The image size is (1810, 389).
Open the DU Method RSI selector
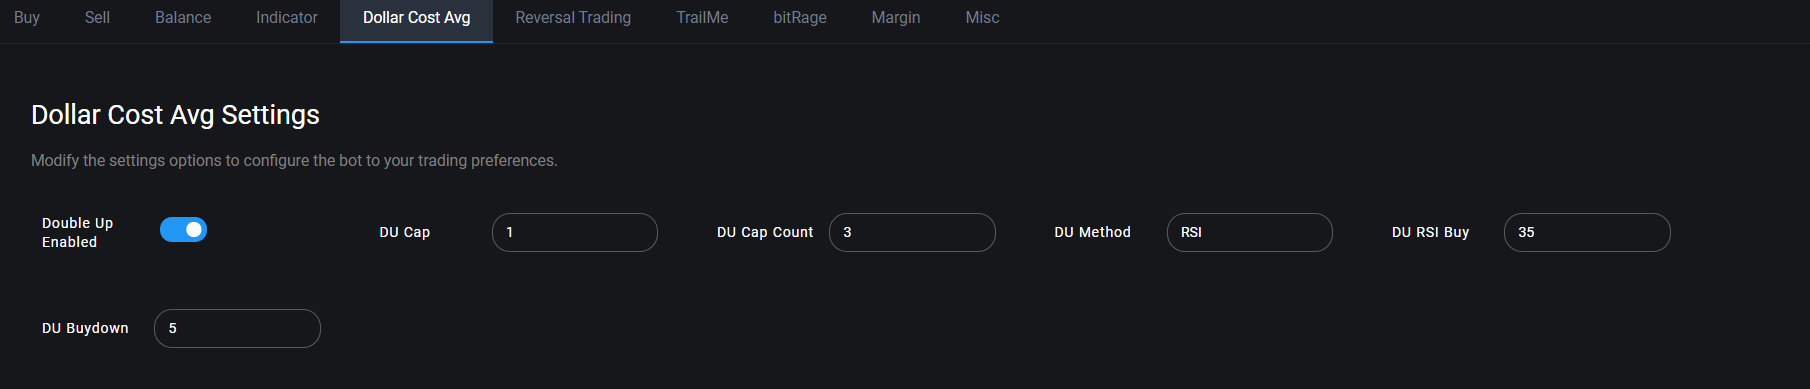click(1250, 232)
